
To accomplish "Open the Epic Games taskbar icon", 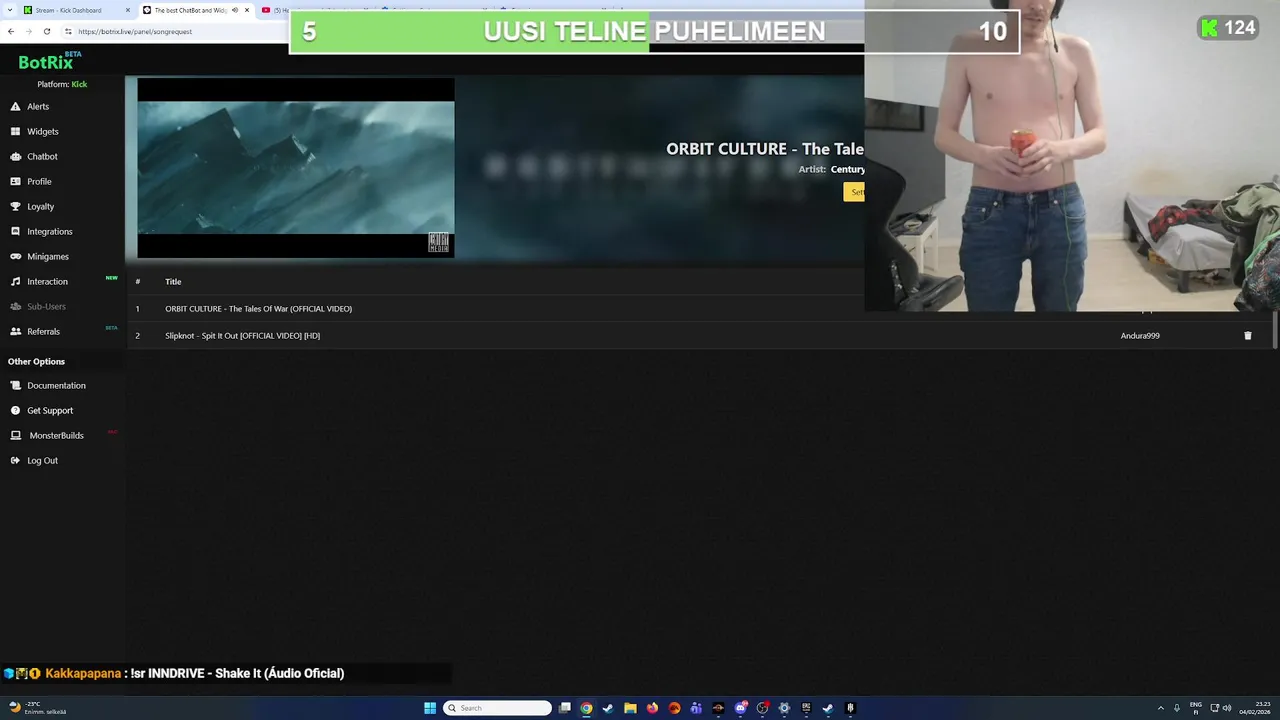I will click(806, 708).
